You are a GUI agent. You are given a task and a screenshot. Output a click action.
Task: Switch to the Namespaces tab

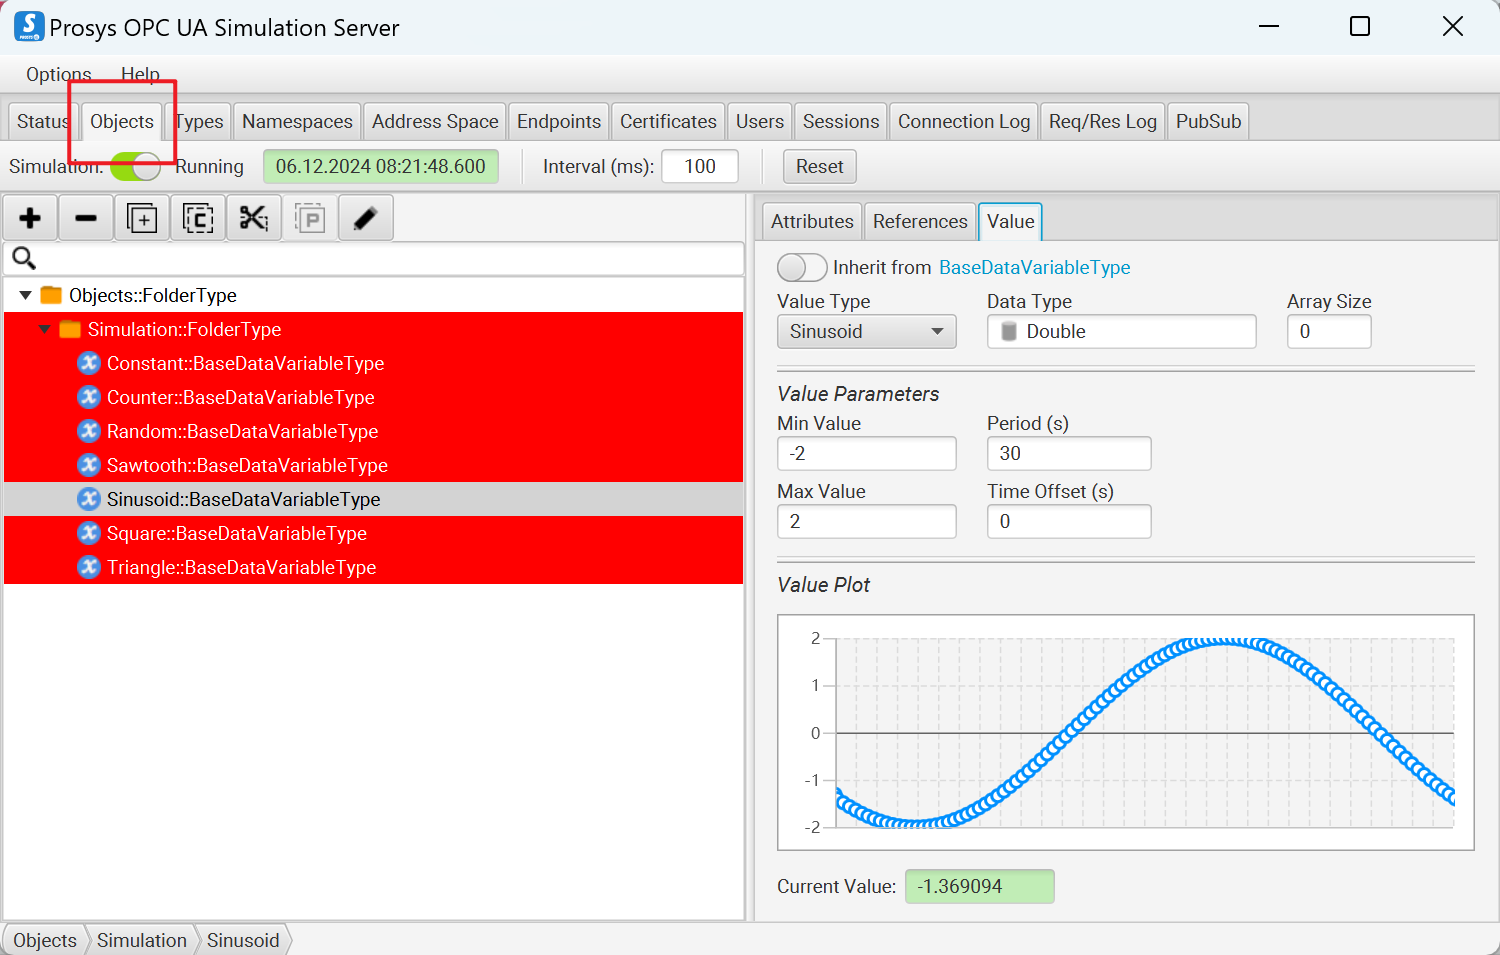click(297, 121)
